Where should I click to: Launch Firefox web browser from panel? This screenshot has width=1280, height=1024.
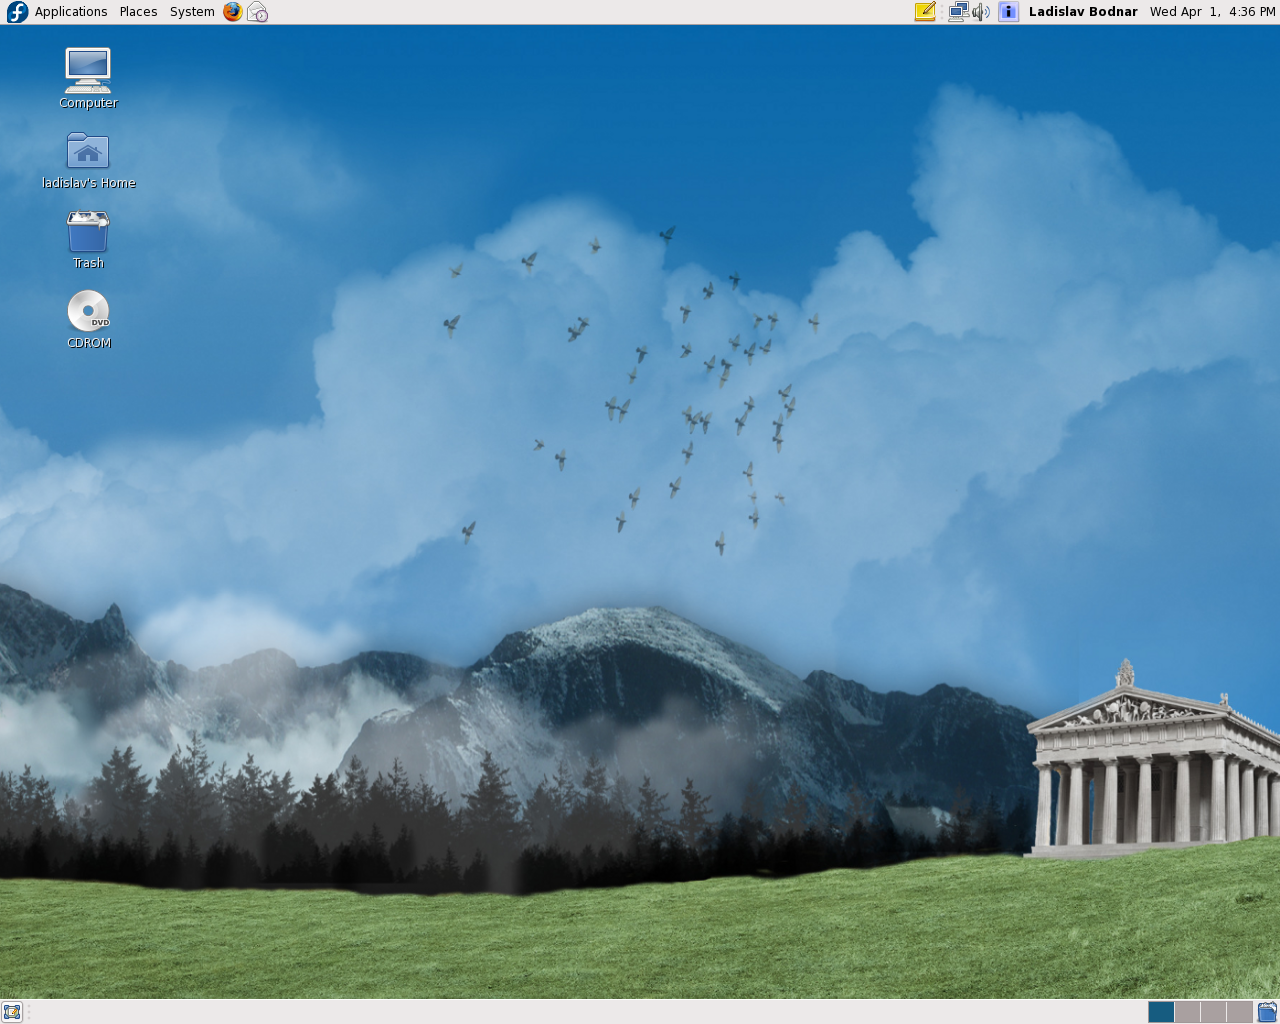233,12
